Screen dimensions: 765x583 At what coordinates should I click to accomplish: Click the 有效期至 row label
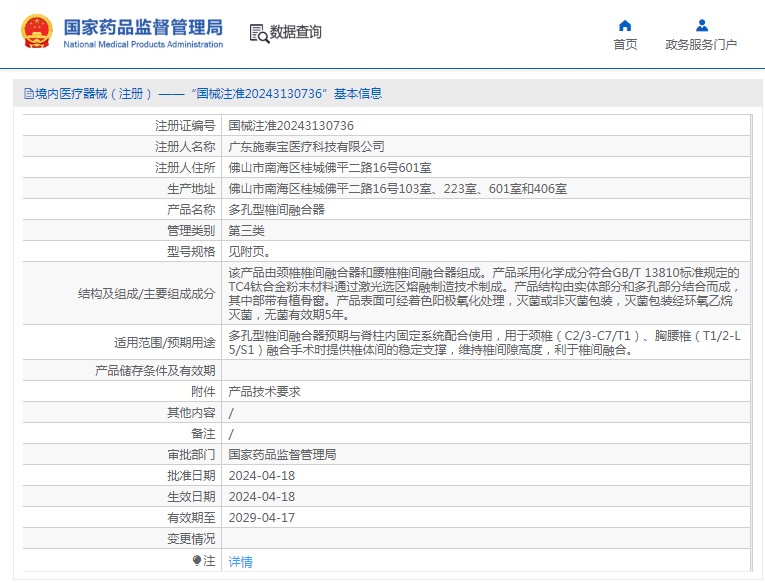pos(191,518)
